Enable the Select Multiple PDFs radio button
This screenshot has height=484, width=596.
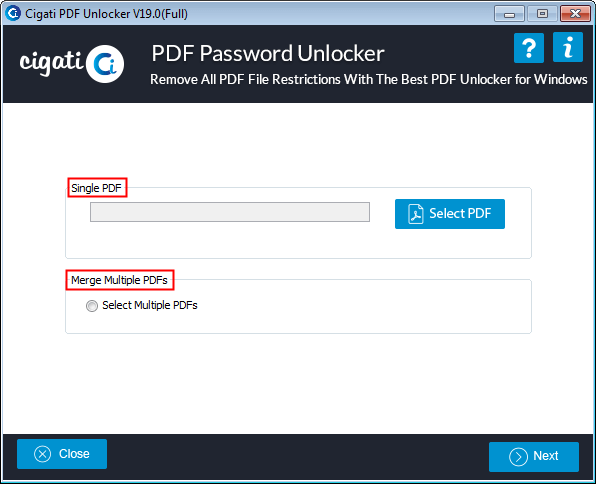tap(92, 306)
